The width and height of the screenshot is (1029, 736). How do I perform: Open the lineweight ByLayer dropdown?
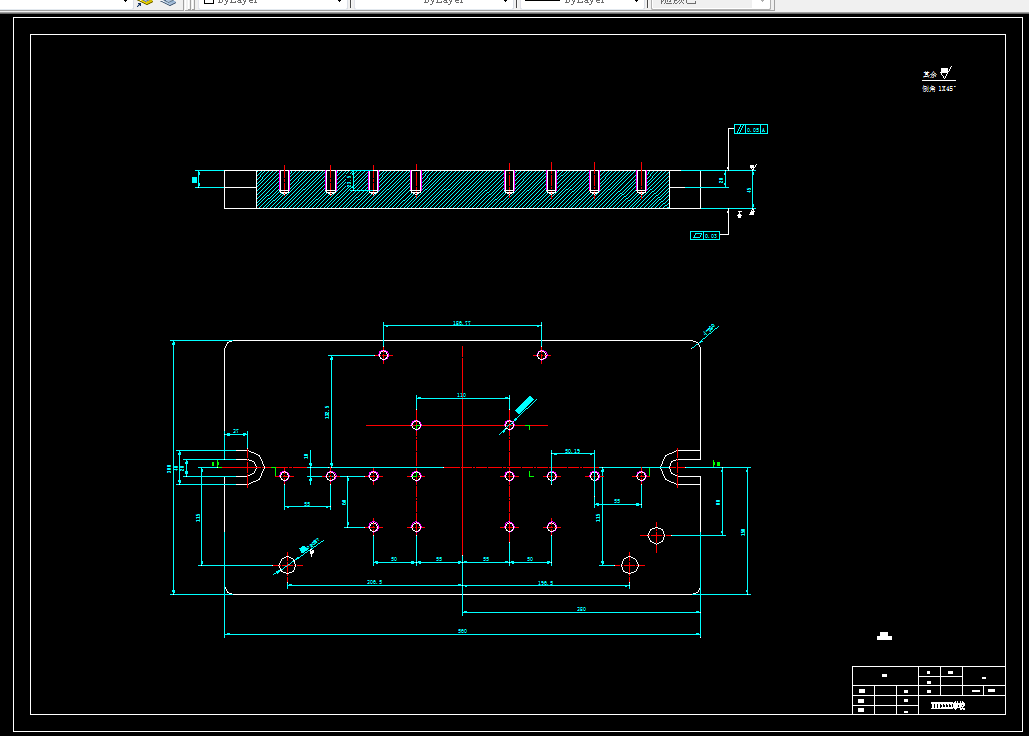coord(581,3)
